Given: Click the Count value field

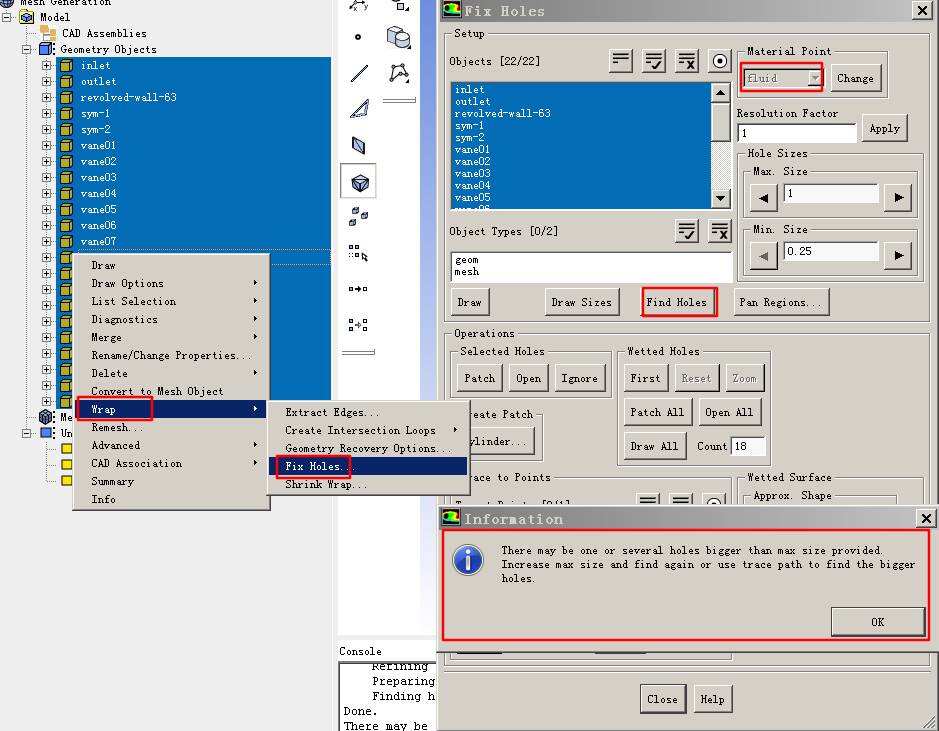Looking at the screenshot, I should [747, 447].
